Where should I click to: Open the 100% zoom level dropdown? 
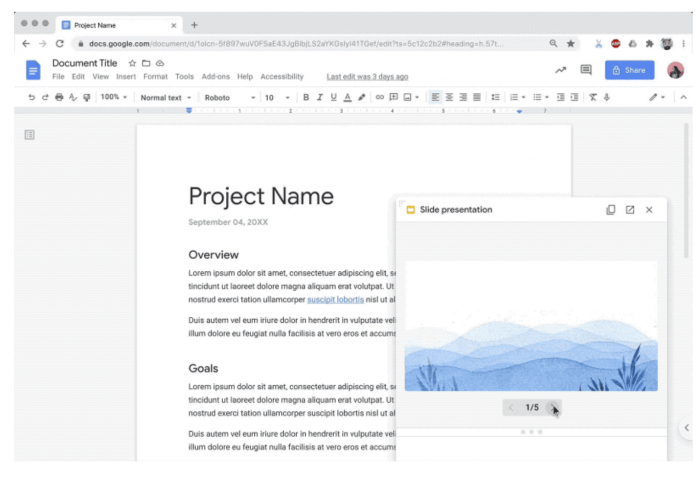click(x=113, y=97)
